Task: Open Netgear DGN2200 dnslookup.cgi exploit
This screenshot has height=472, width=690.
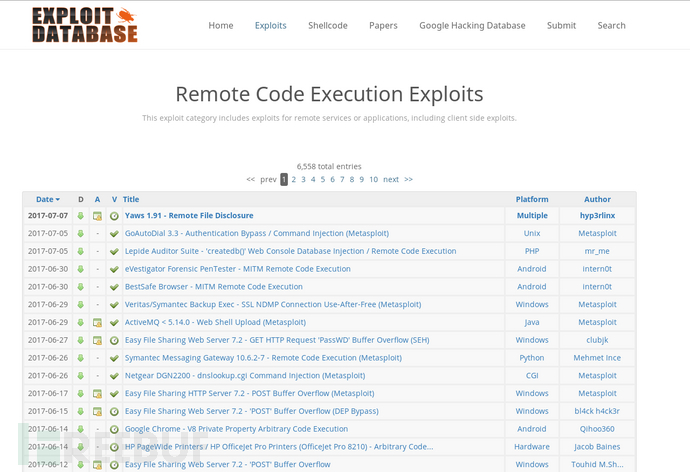Action: 245,376
